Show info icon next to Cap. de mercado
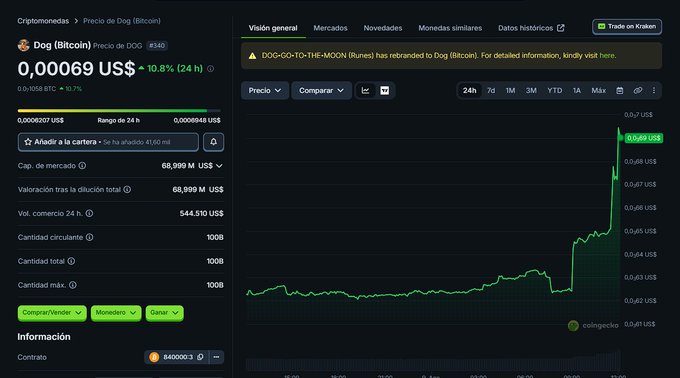 (x=82, y=166)
